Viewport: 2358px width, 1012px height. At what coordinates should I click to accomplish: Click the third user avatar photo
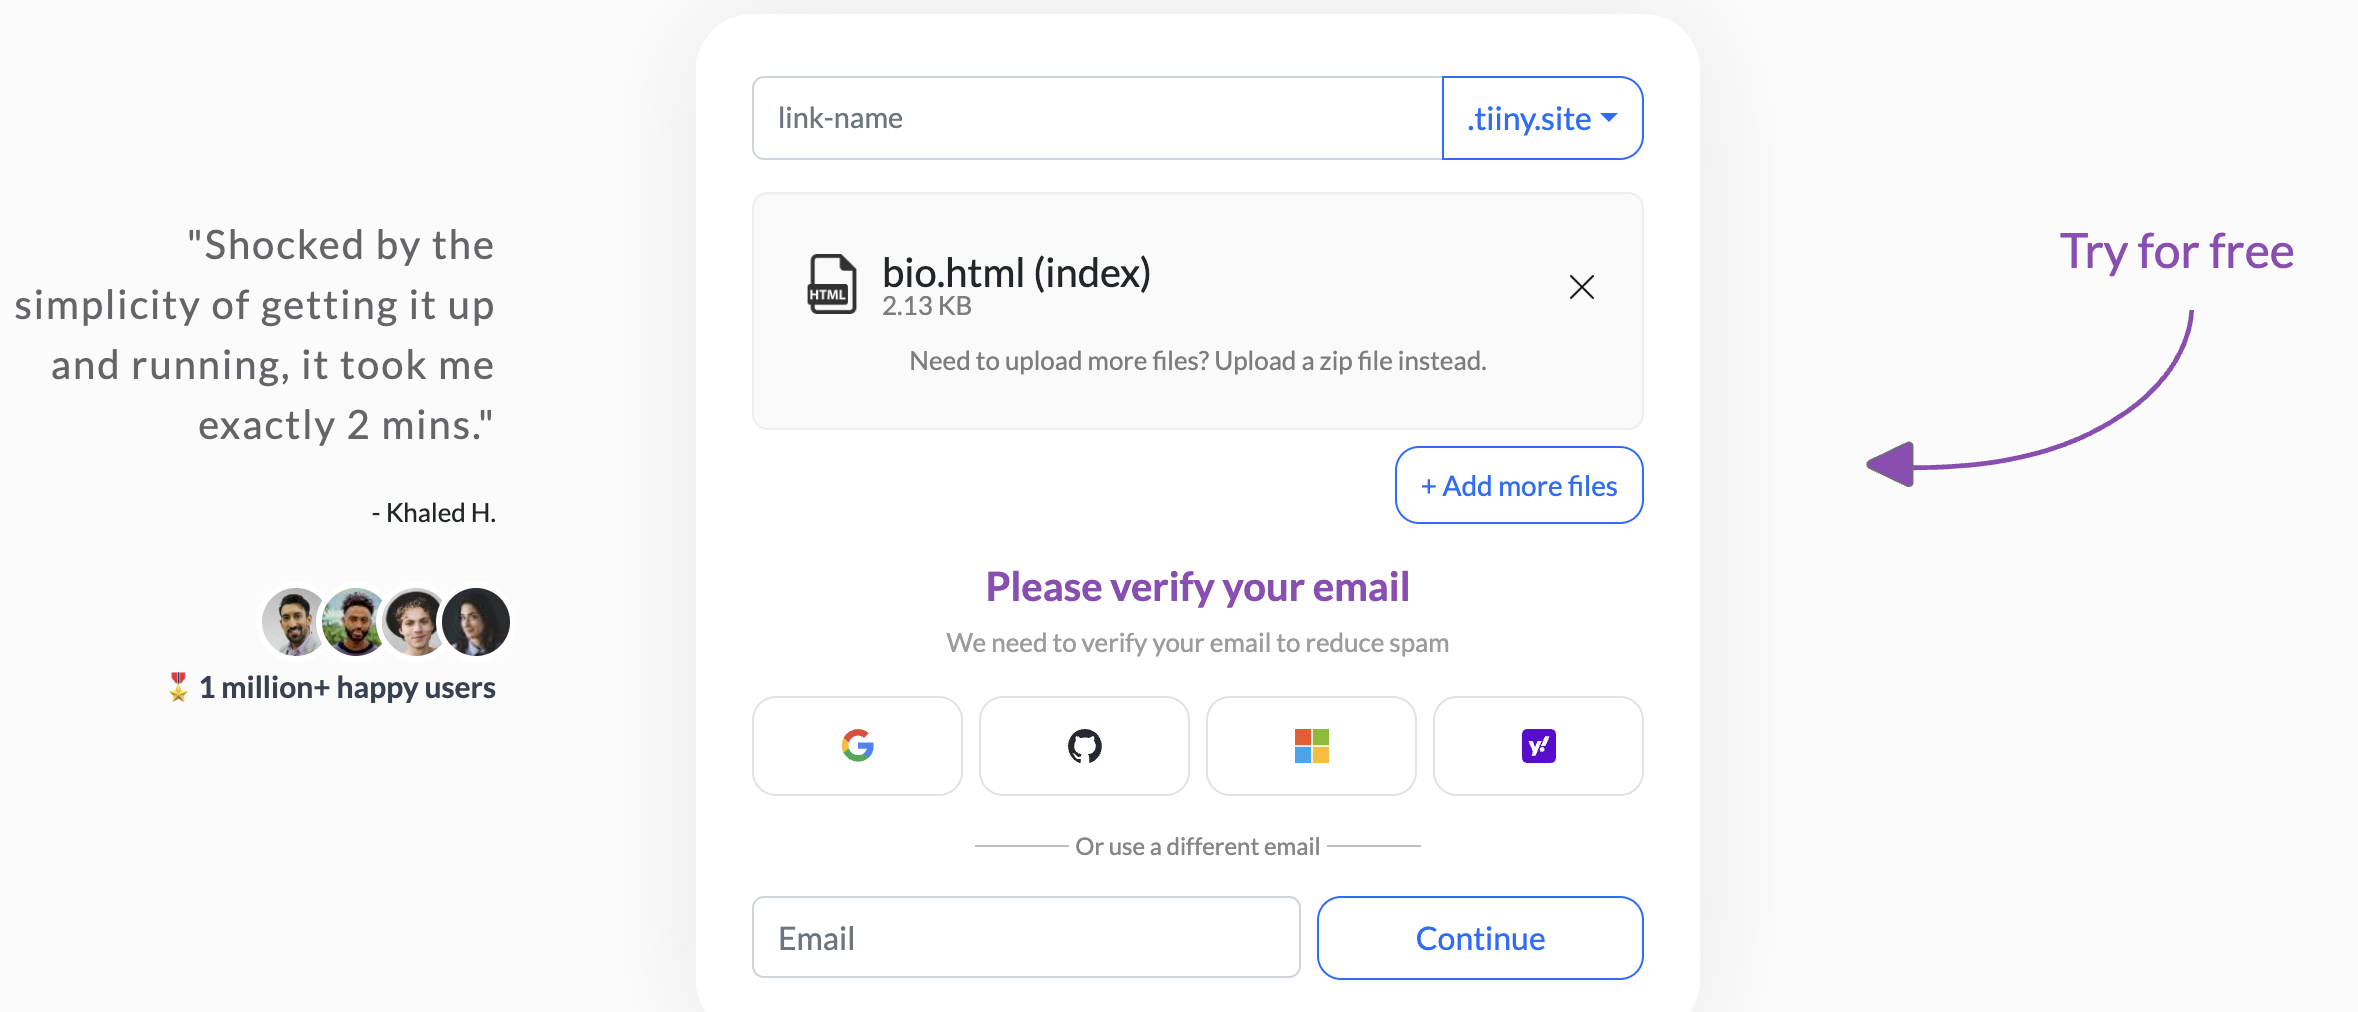coord(414,622)
